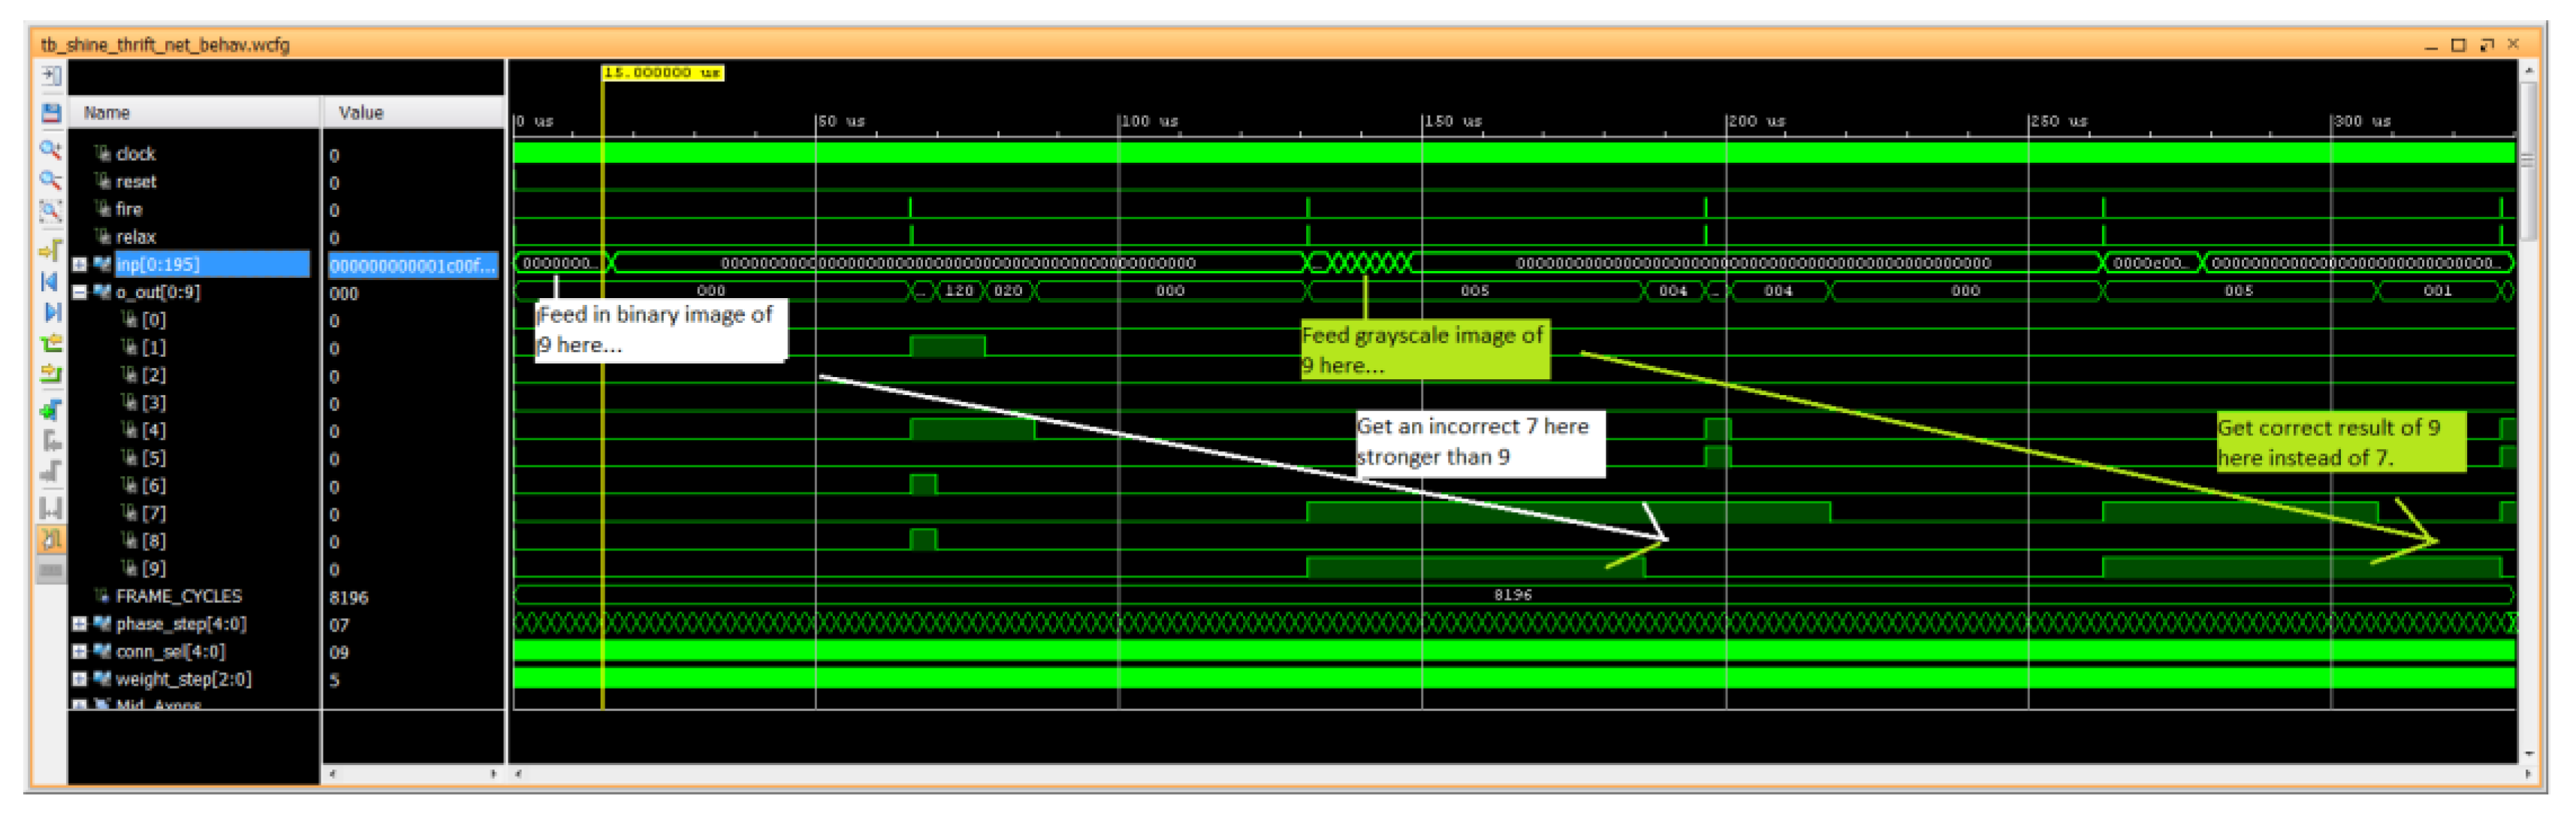Click the Zoom Out magnifier icon
Image resolution: width=2576 pixels, height=829 pixels.
click(x=50, y=180)
